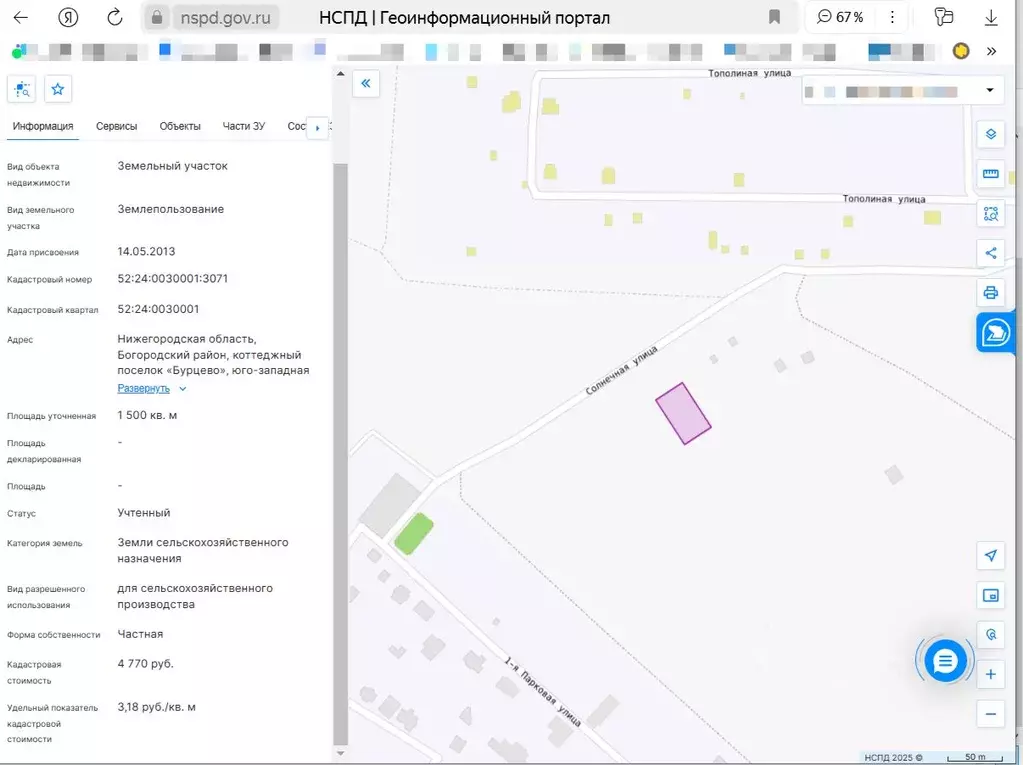The width and height of the screenshot is (1023, 765).
Task: Switch to the Информация tab
Action: coord(43,126)
